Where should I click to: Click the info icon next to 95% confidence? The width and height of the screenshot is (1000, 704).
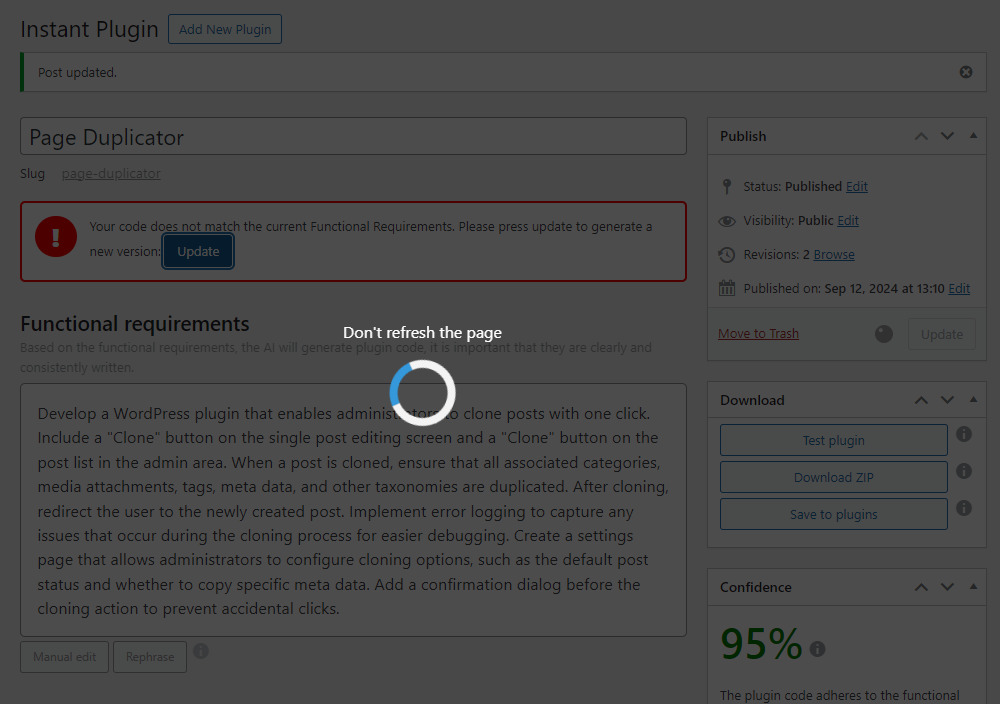[817, 649]
